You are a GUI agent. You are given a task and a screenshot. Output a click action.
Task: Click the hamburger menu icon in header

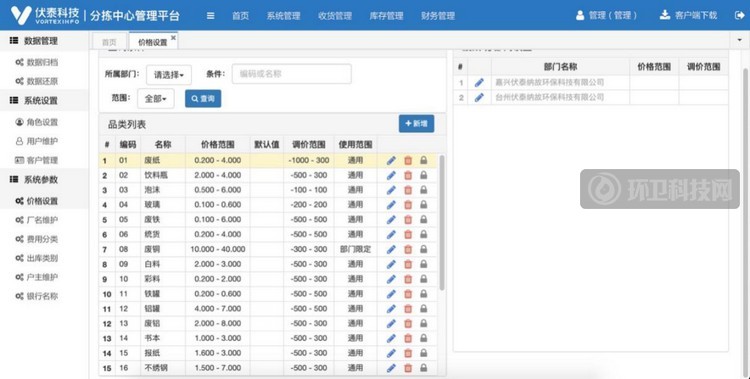[210, 15]
